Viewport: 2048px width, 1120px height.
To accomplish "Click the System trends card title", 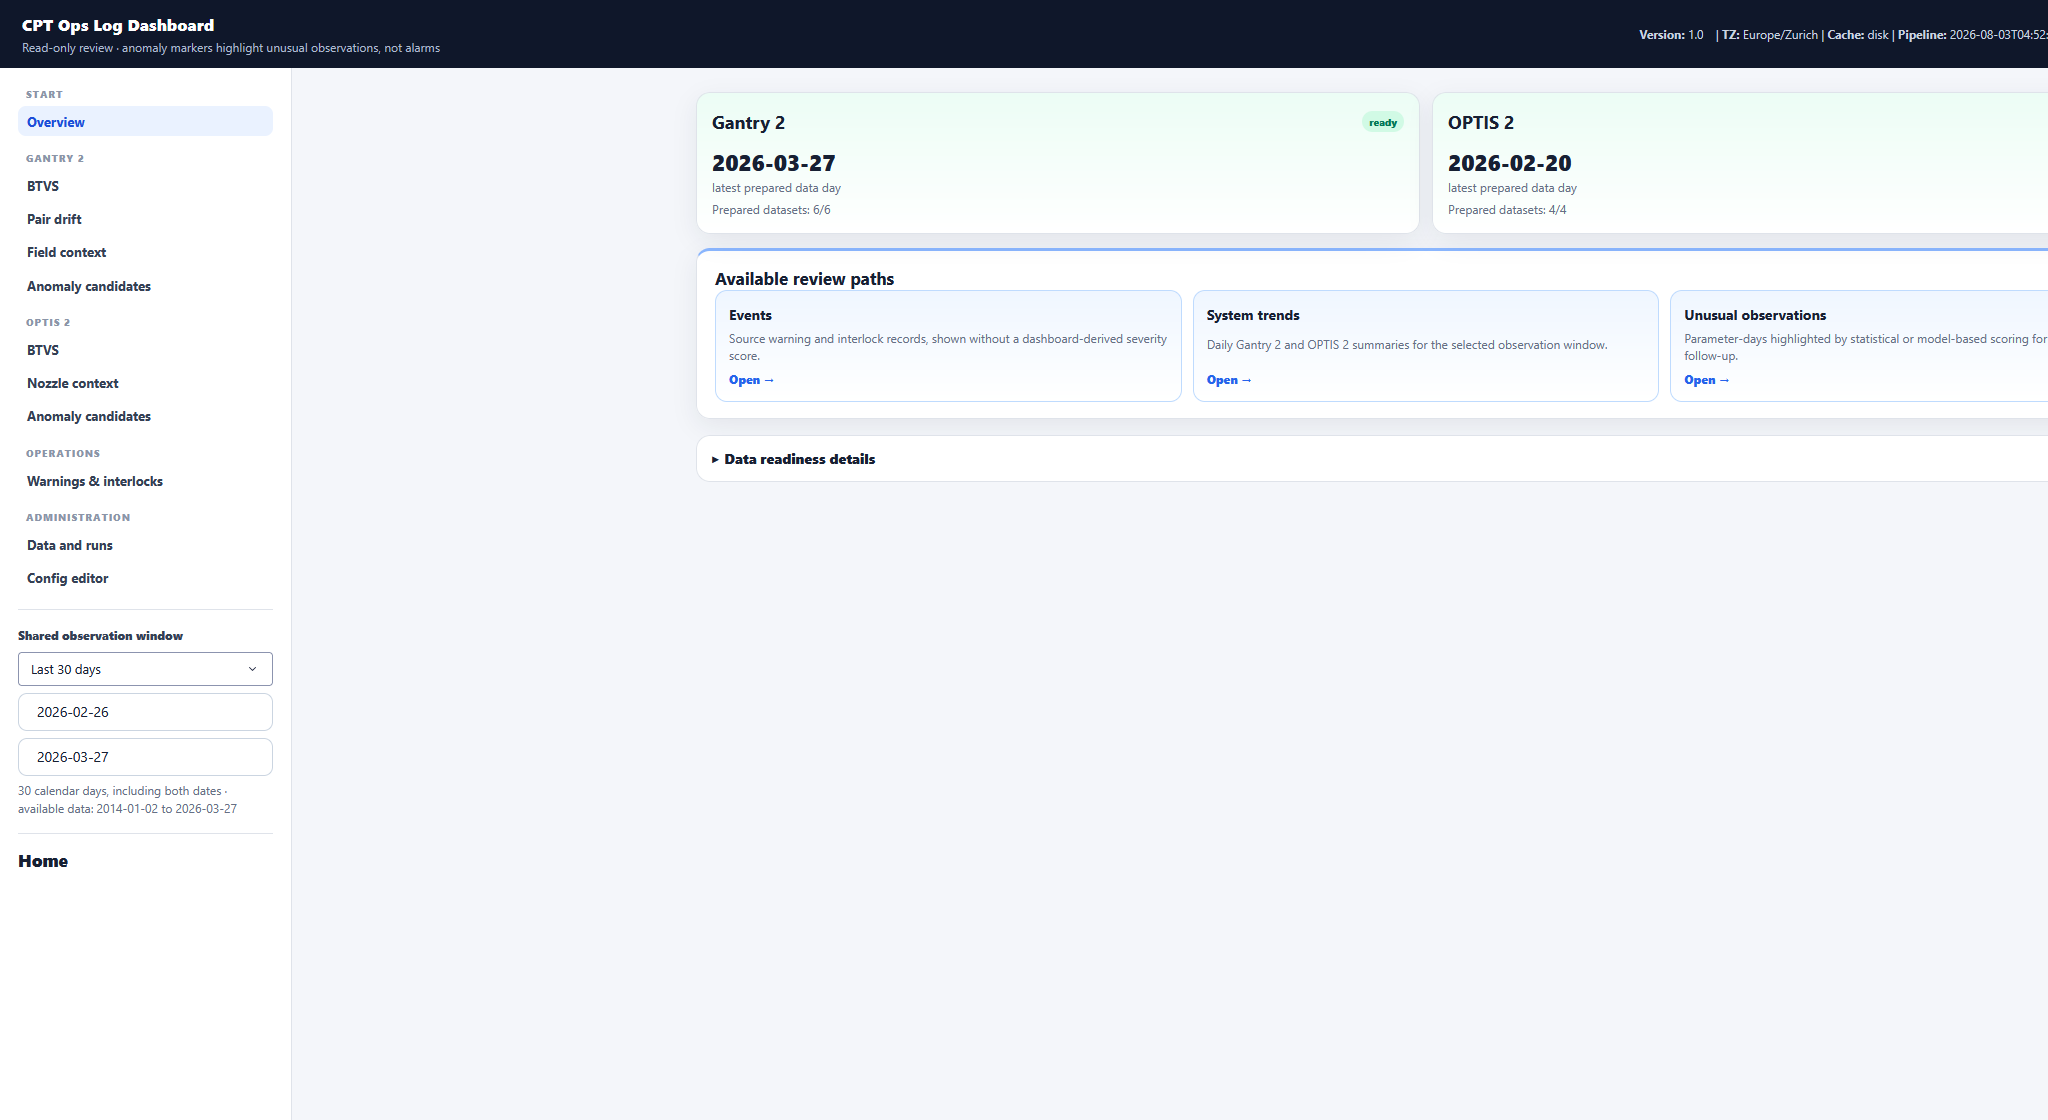I will 1253,315.
